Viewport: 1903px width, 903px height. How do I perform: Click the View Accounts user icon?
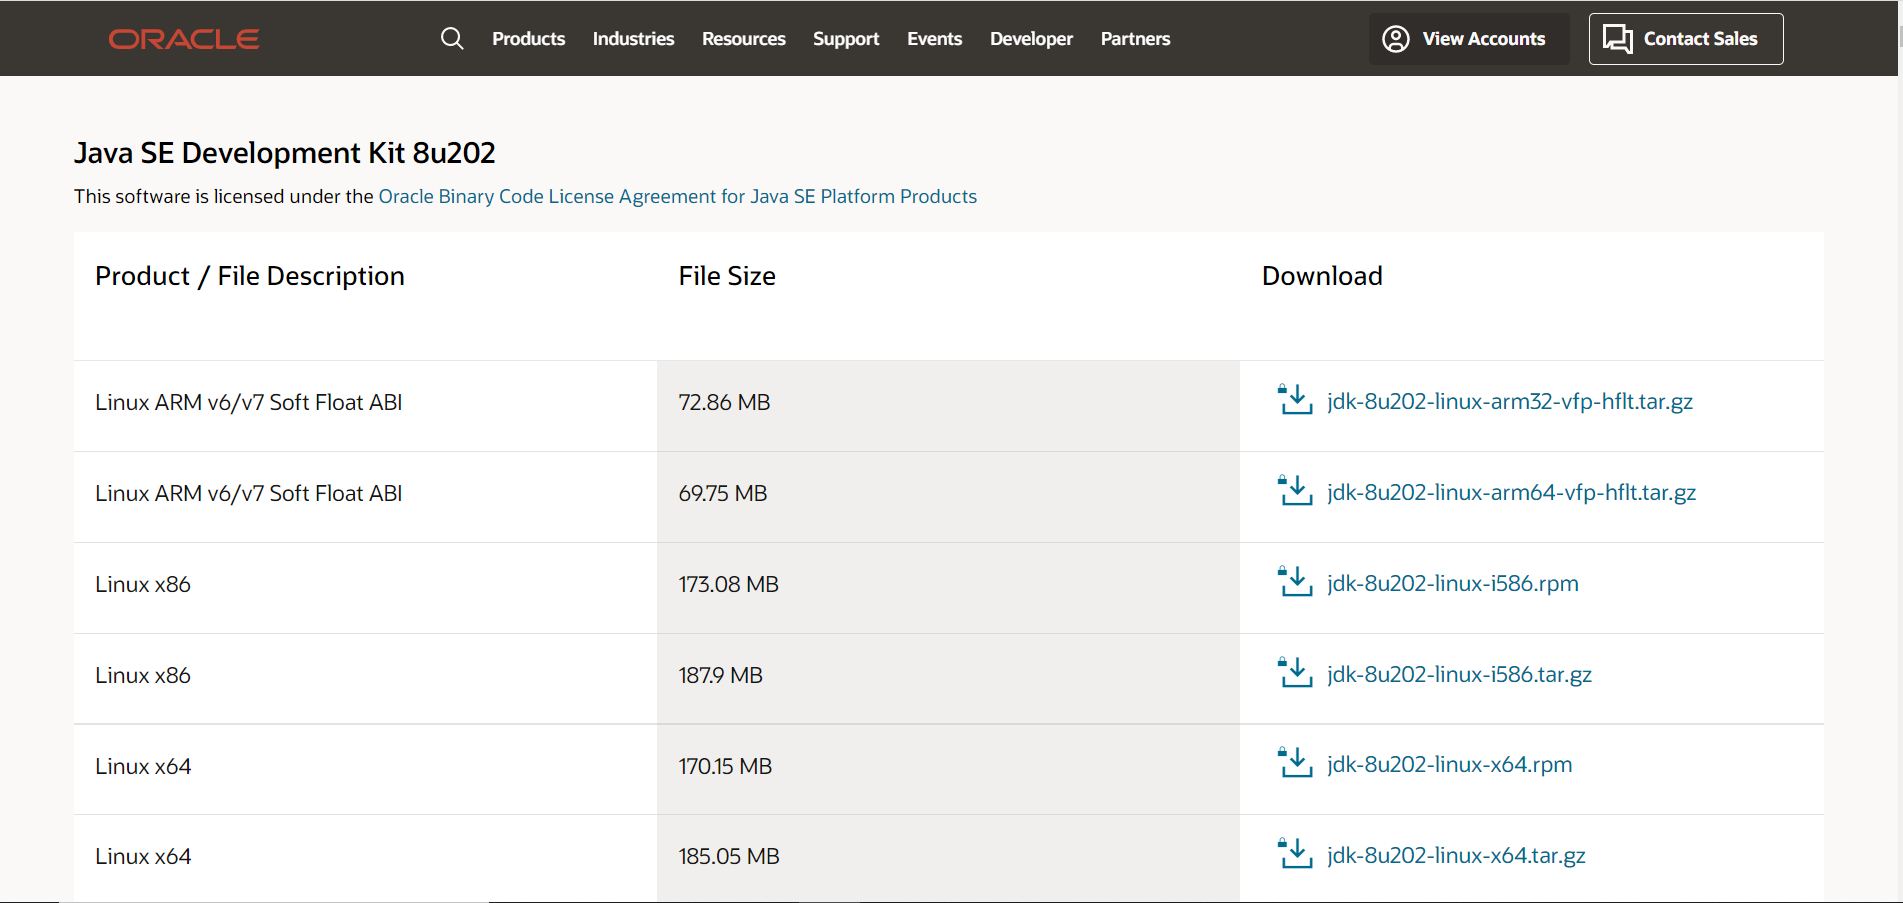coord(1396,39)
